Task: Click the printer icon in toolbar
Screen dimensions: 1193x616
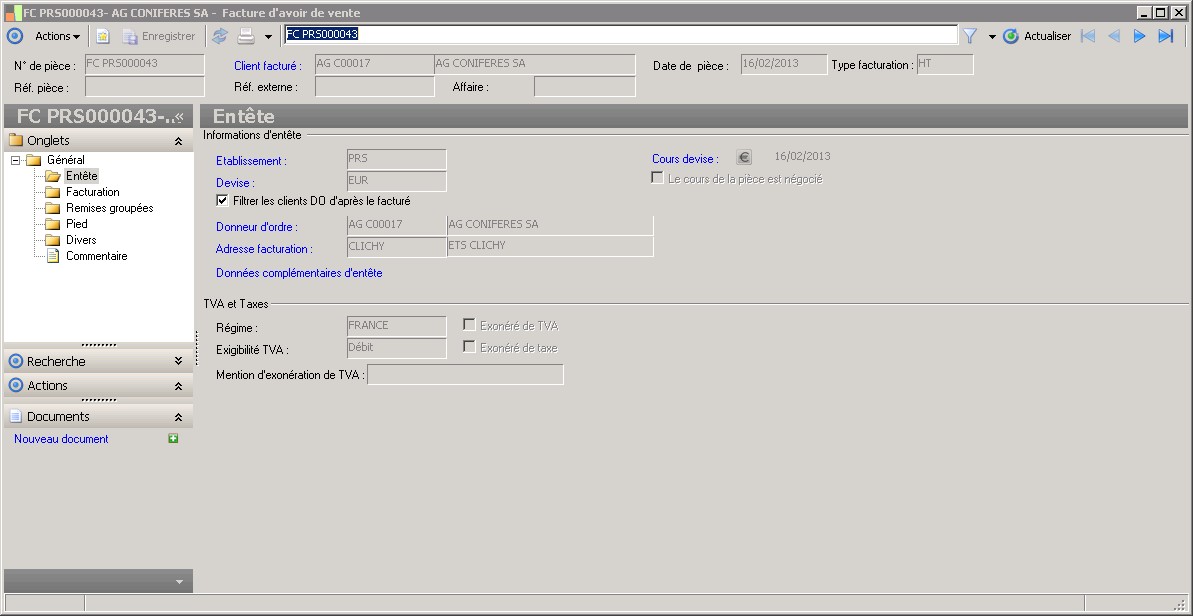Action: click(x=246, y=36)
